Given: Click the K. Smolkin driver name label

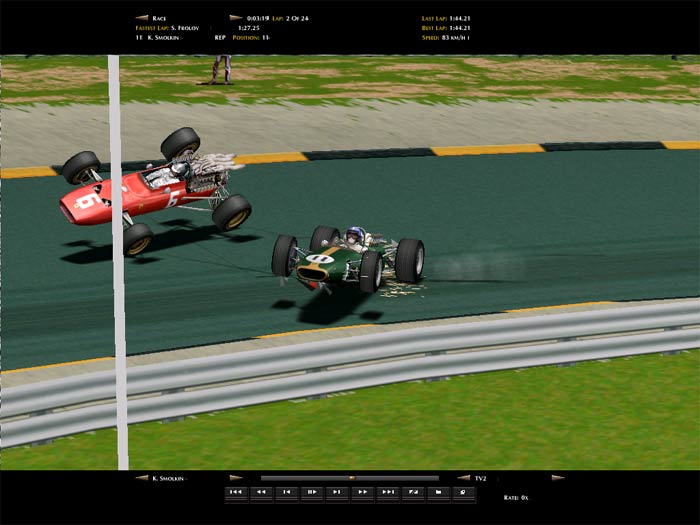Looking at the screenshot, I should [170, 478].
